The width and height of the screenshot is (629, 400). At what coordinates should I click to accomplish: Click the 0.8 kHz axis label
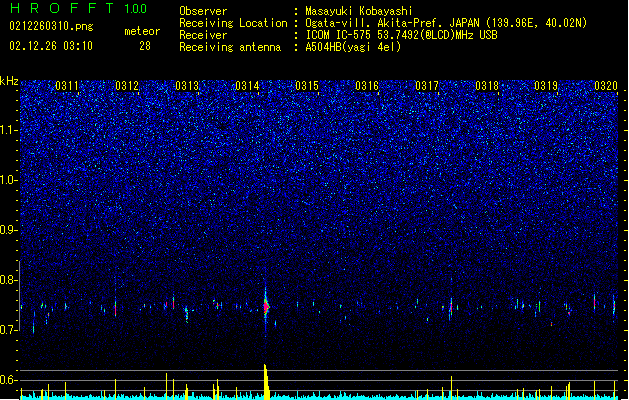coord(9,280)
